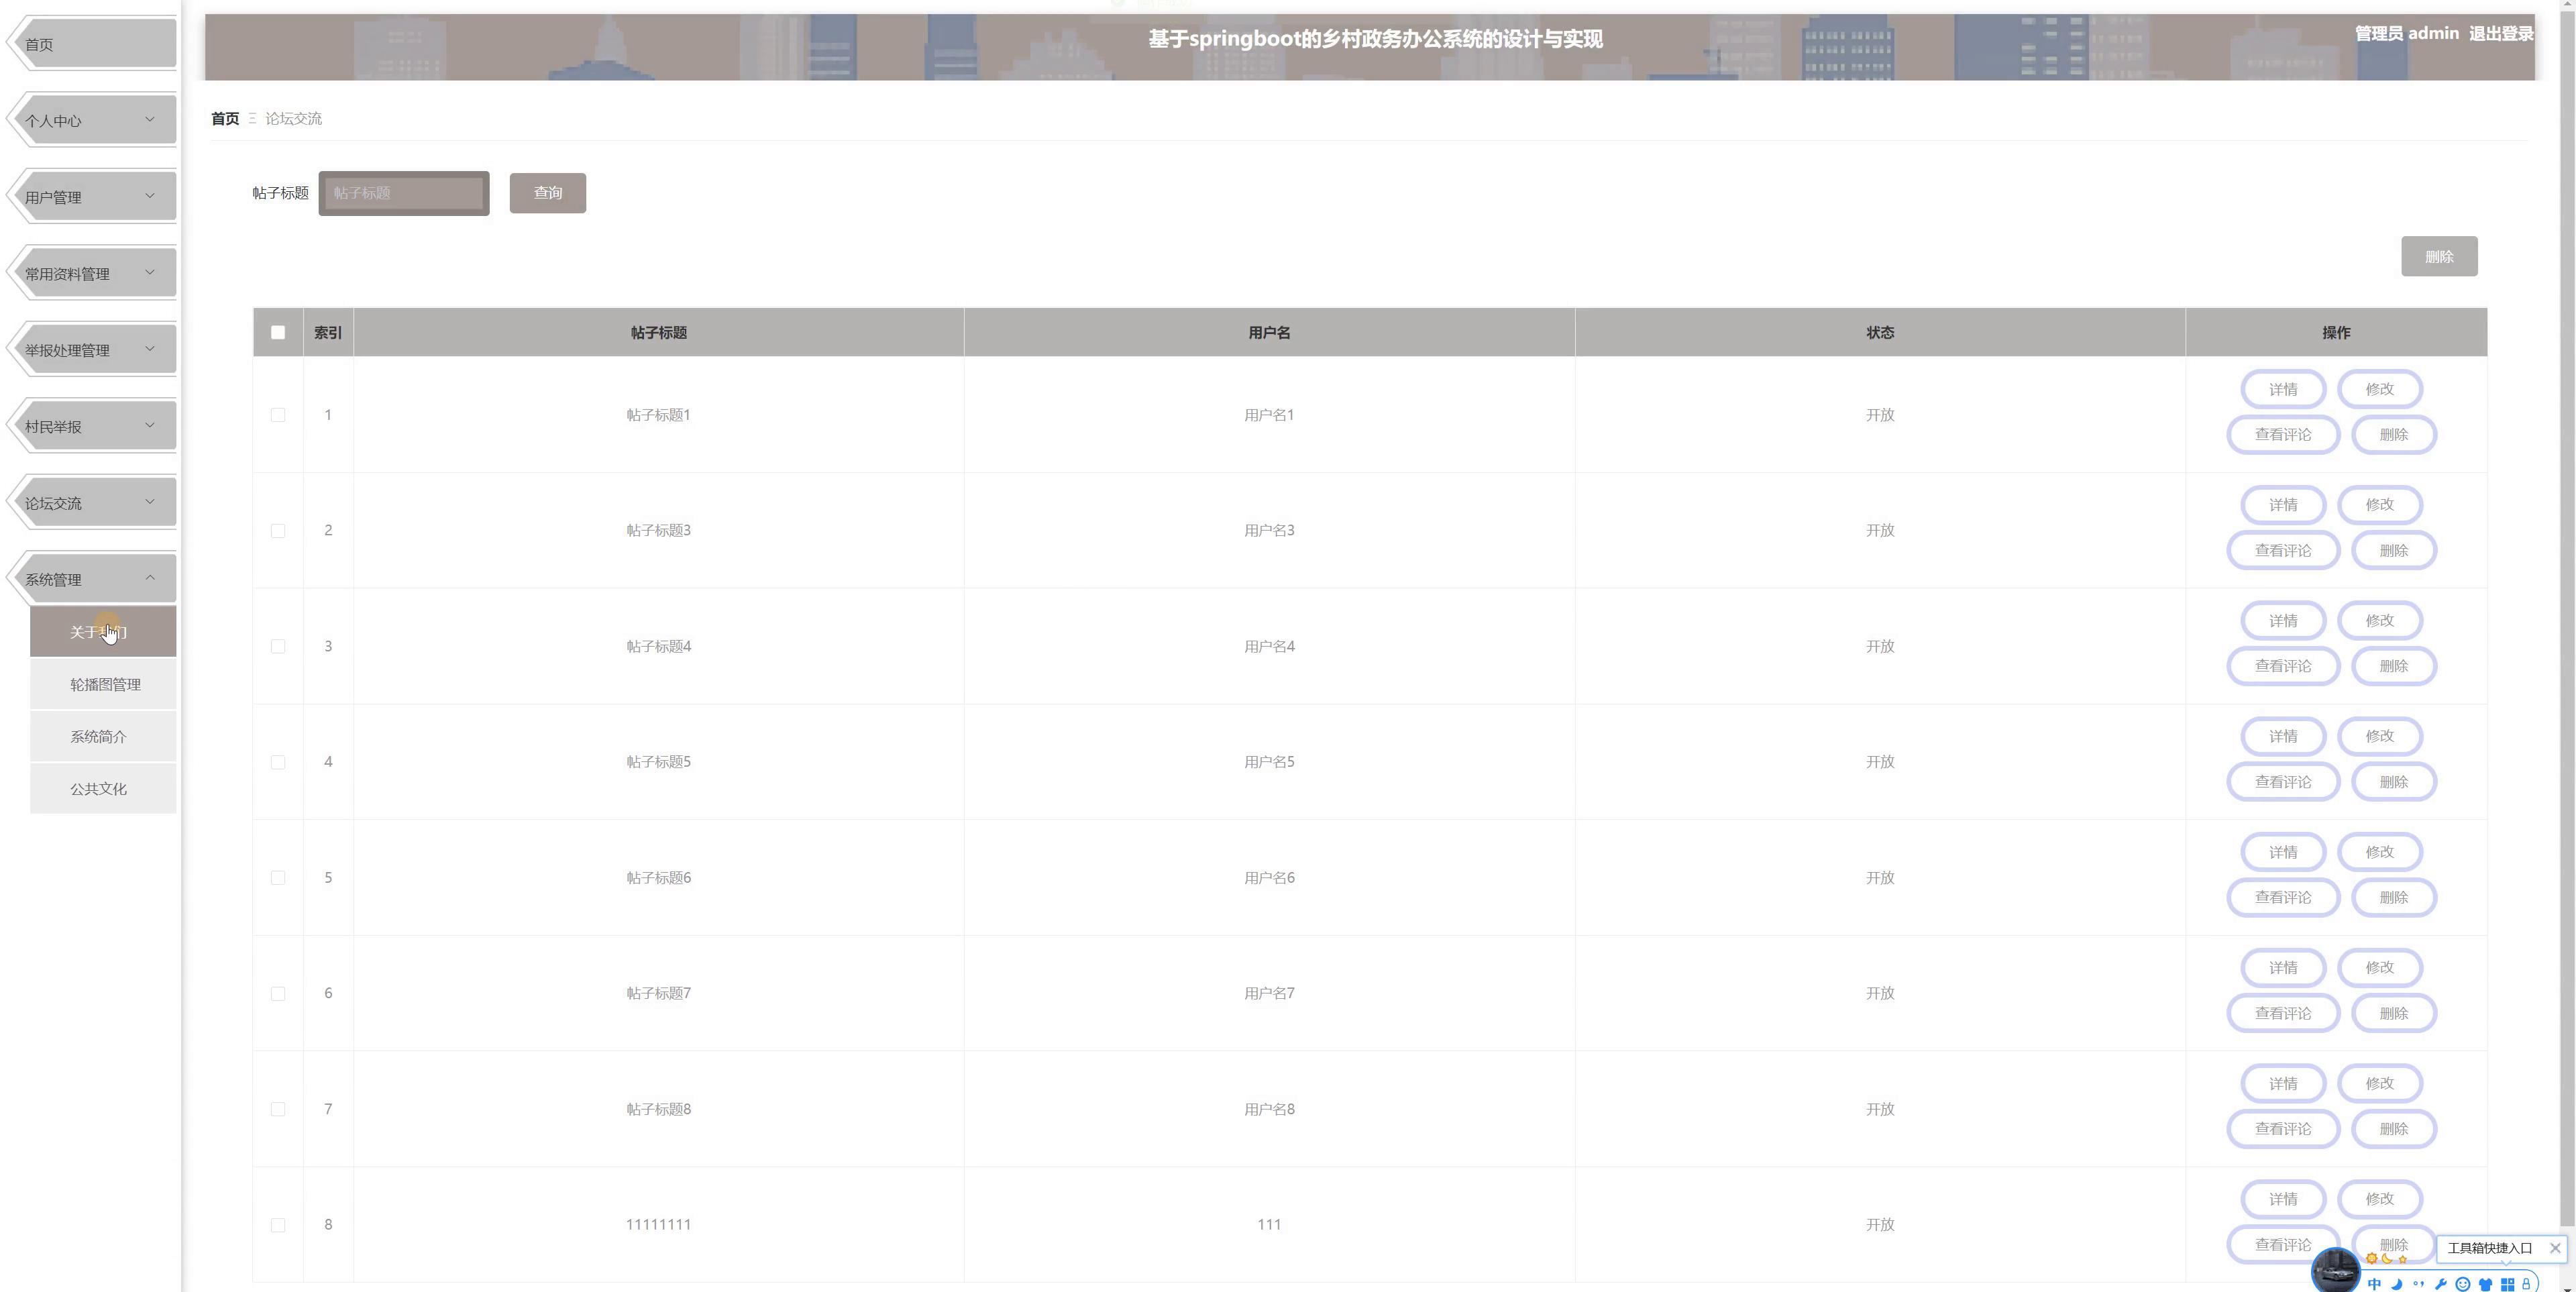This screenshot has height=1292, width=2576.
Task: Click the 用户名 column header
Action: pos(1269,332)
